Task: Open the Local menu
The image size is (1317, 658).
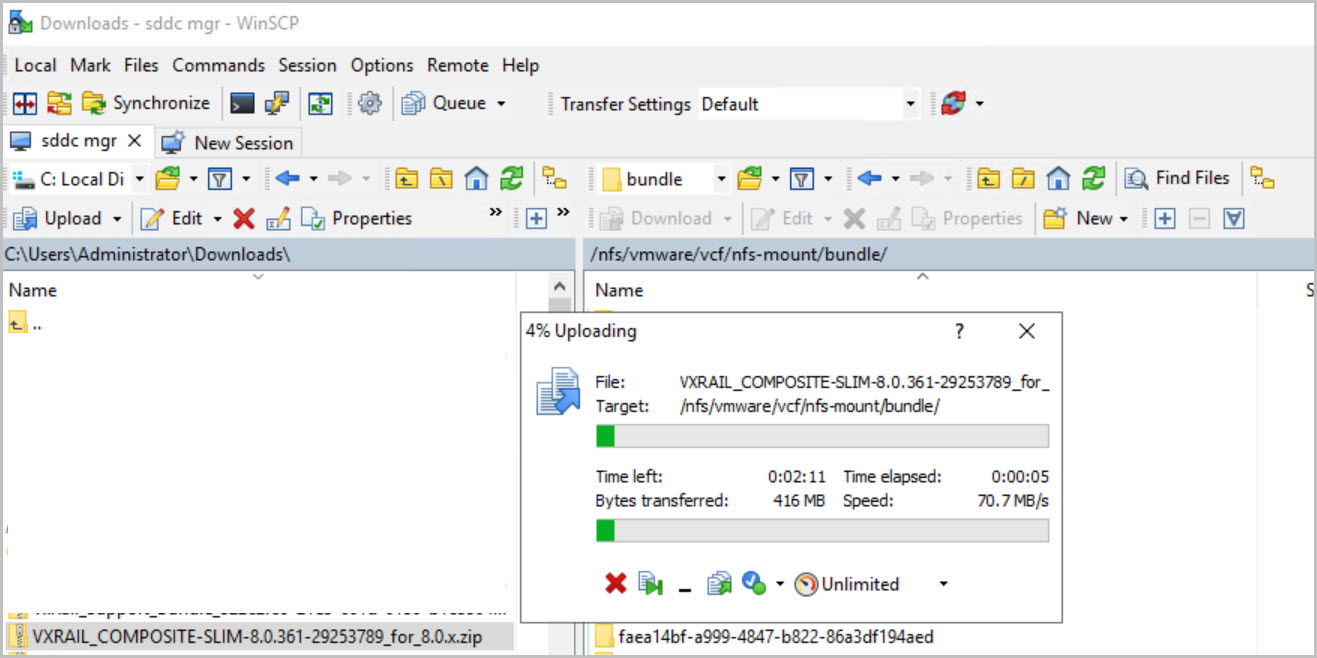Action: coord(35,65)
